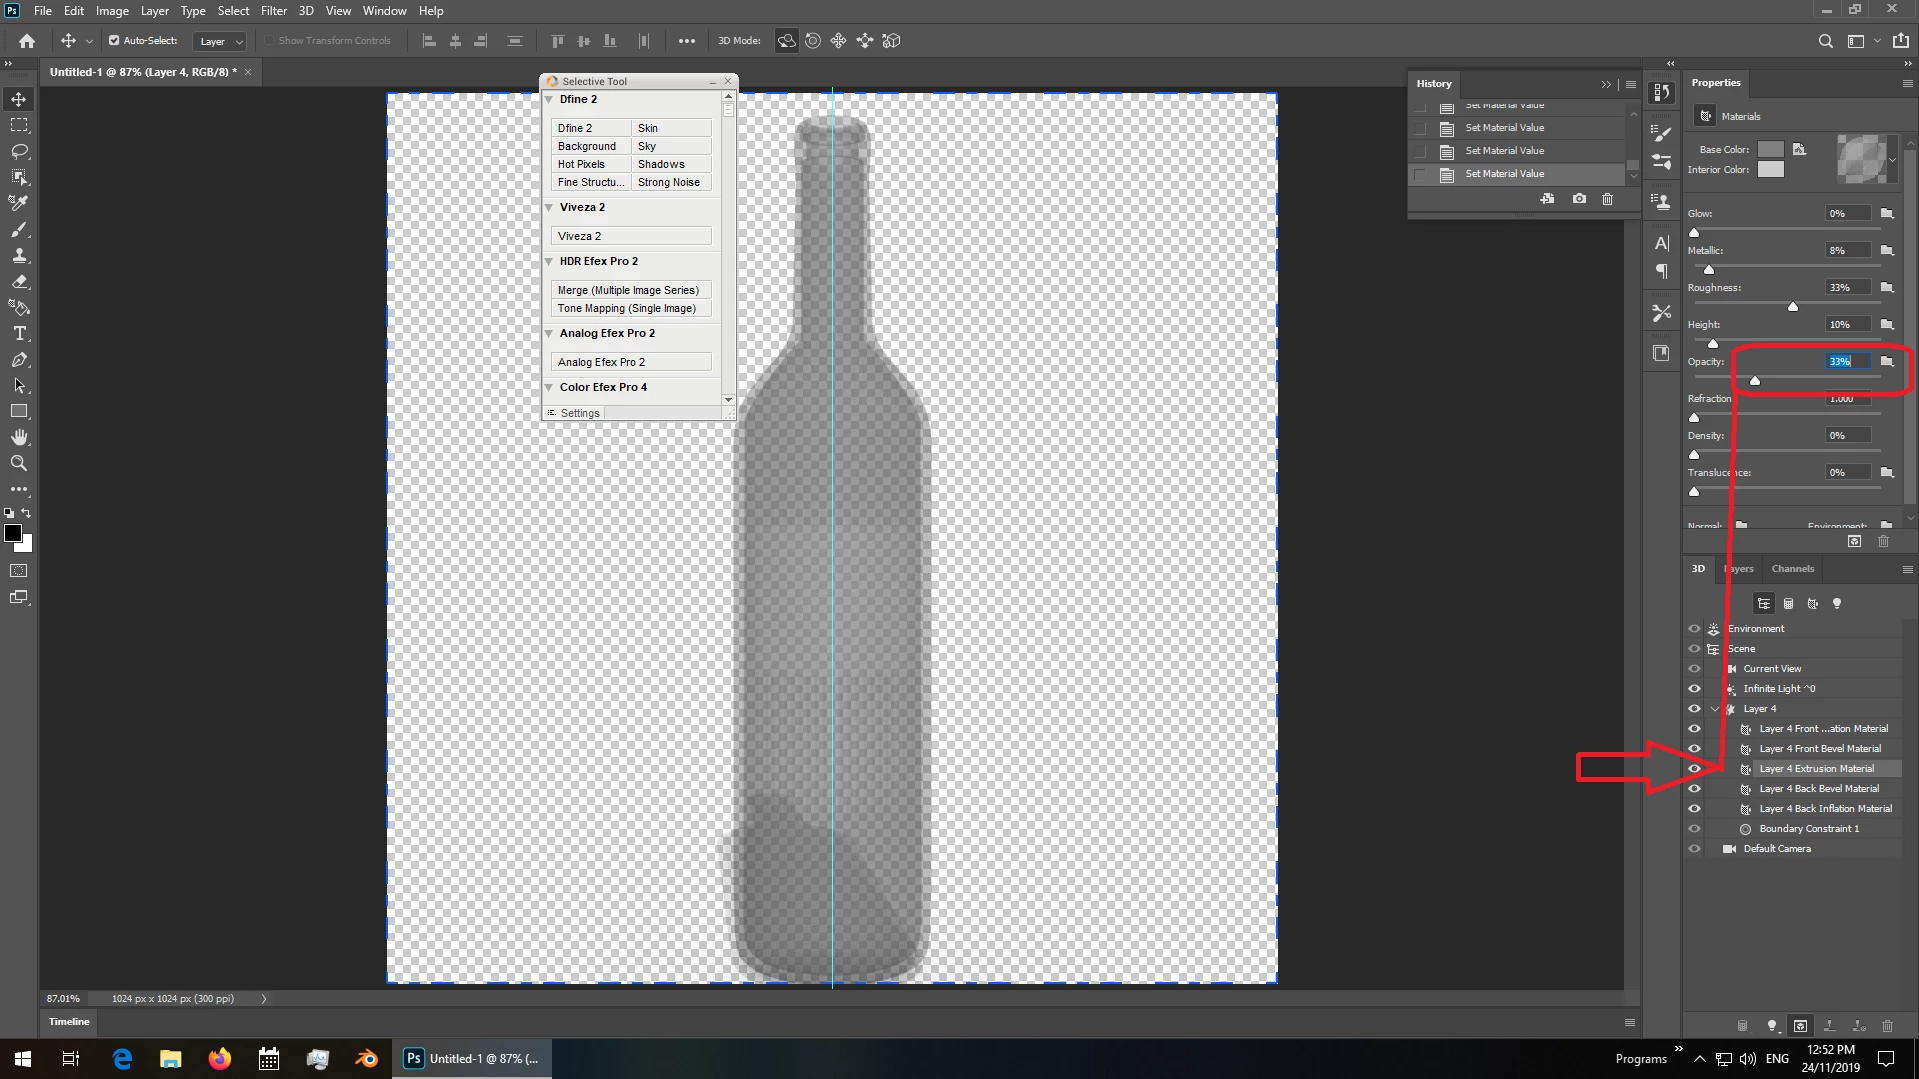This screenshot has width=1919, height=1079.
Task: Select the Rectangular Marquee tool
Action: tap(19, 125)
